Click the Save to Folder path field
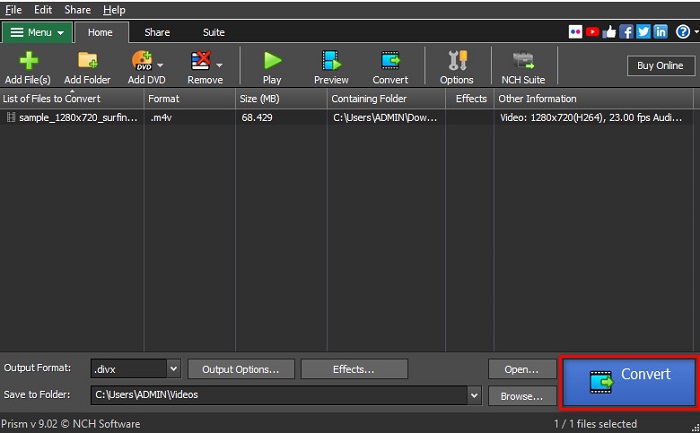Image resolution: width=700 pixels, height=433 pixels. [279, 395]
